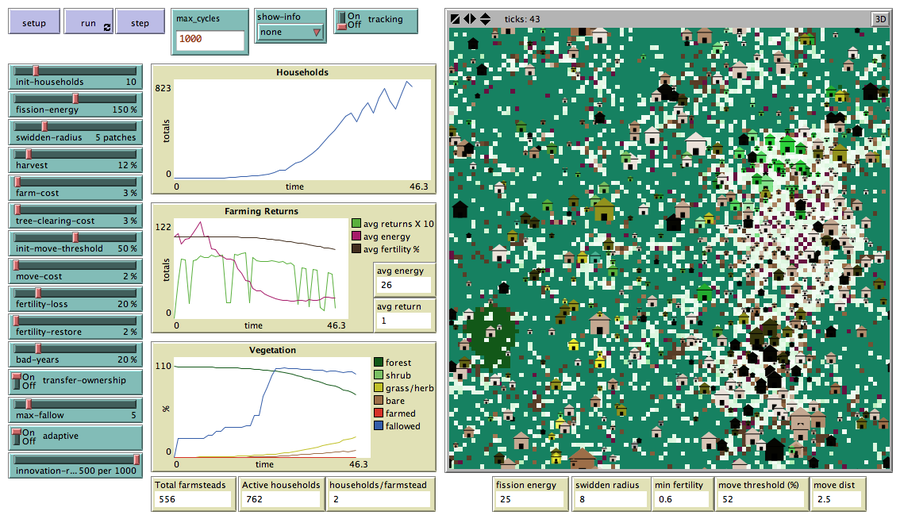Toggle the tracking switch
This screenshot has width=900, height=519.
(x=350, y=20)
